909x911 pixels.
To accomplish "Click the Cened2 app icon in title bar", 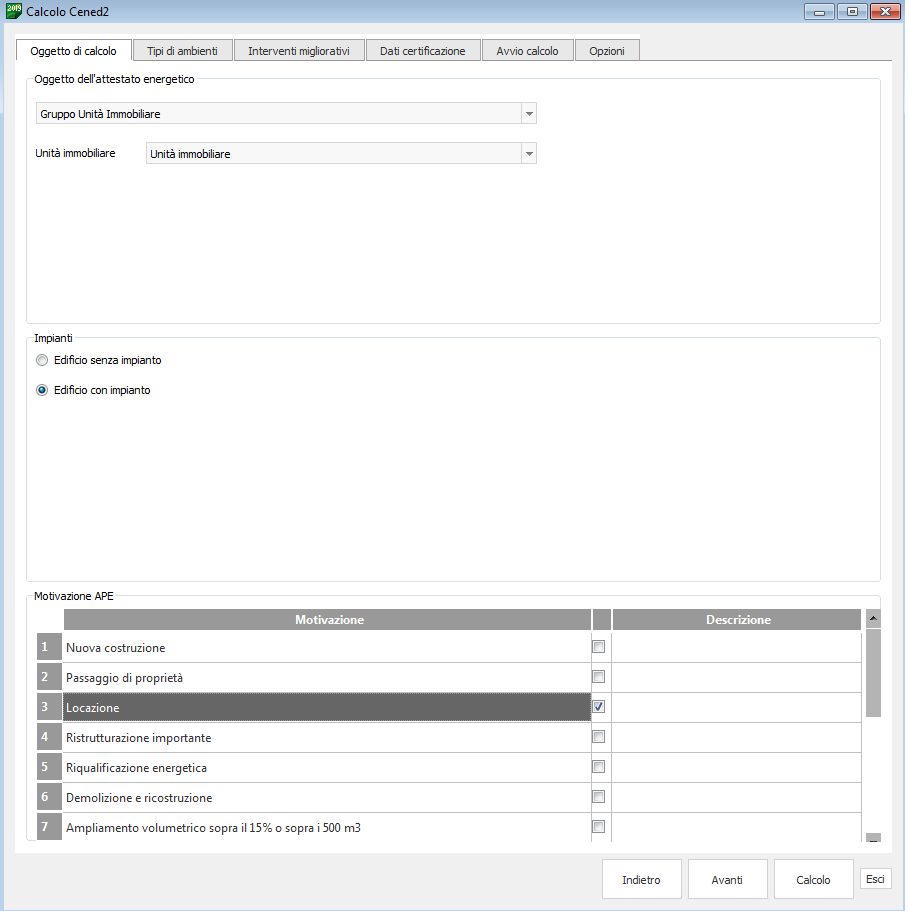I will (14, 11).
